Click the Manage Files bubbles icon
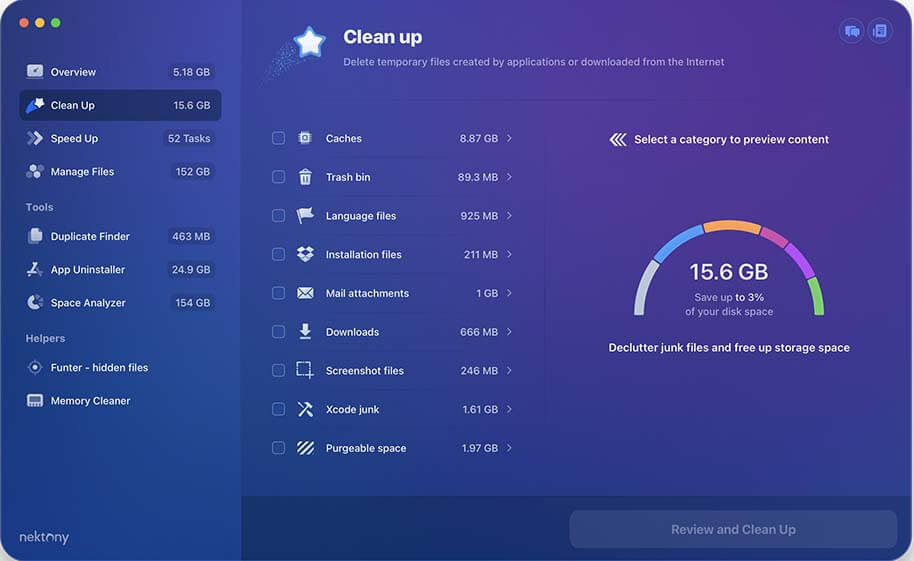This screenshot has width=914, height=561. click(x=35, y=171)
